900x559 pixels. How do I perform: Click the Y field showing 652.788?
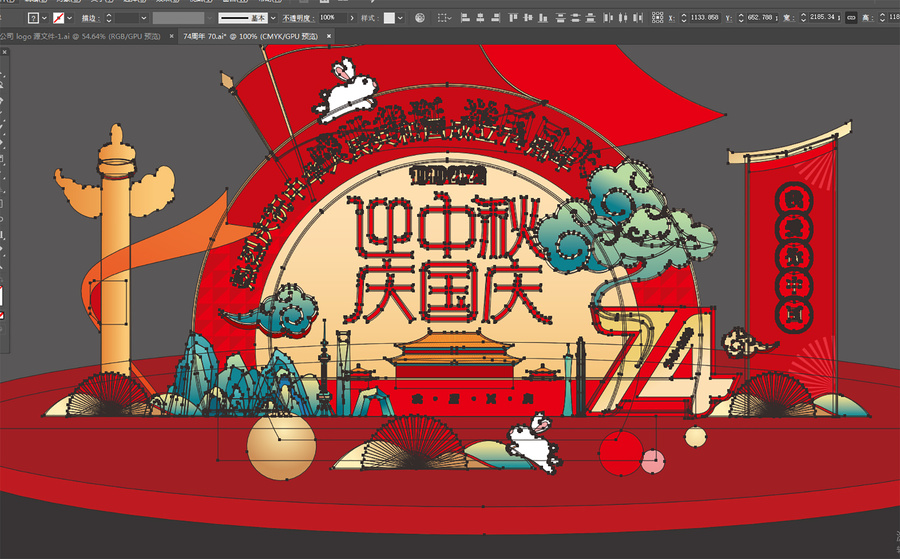[x=762, y=18]
